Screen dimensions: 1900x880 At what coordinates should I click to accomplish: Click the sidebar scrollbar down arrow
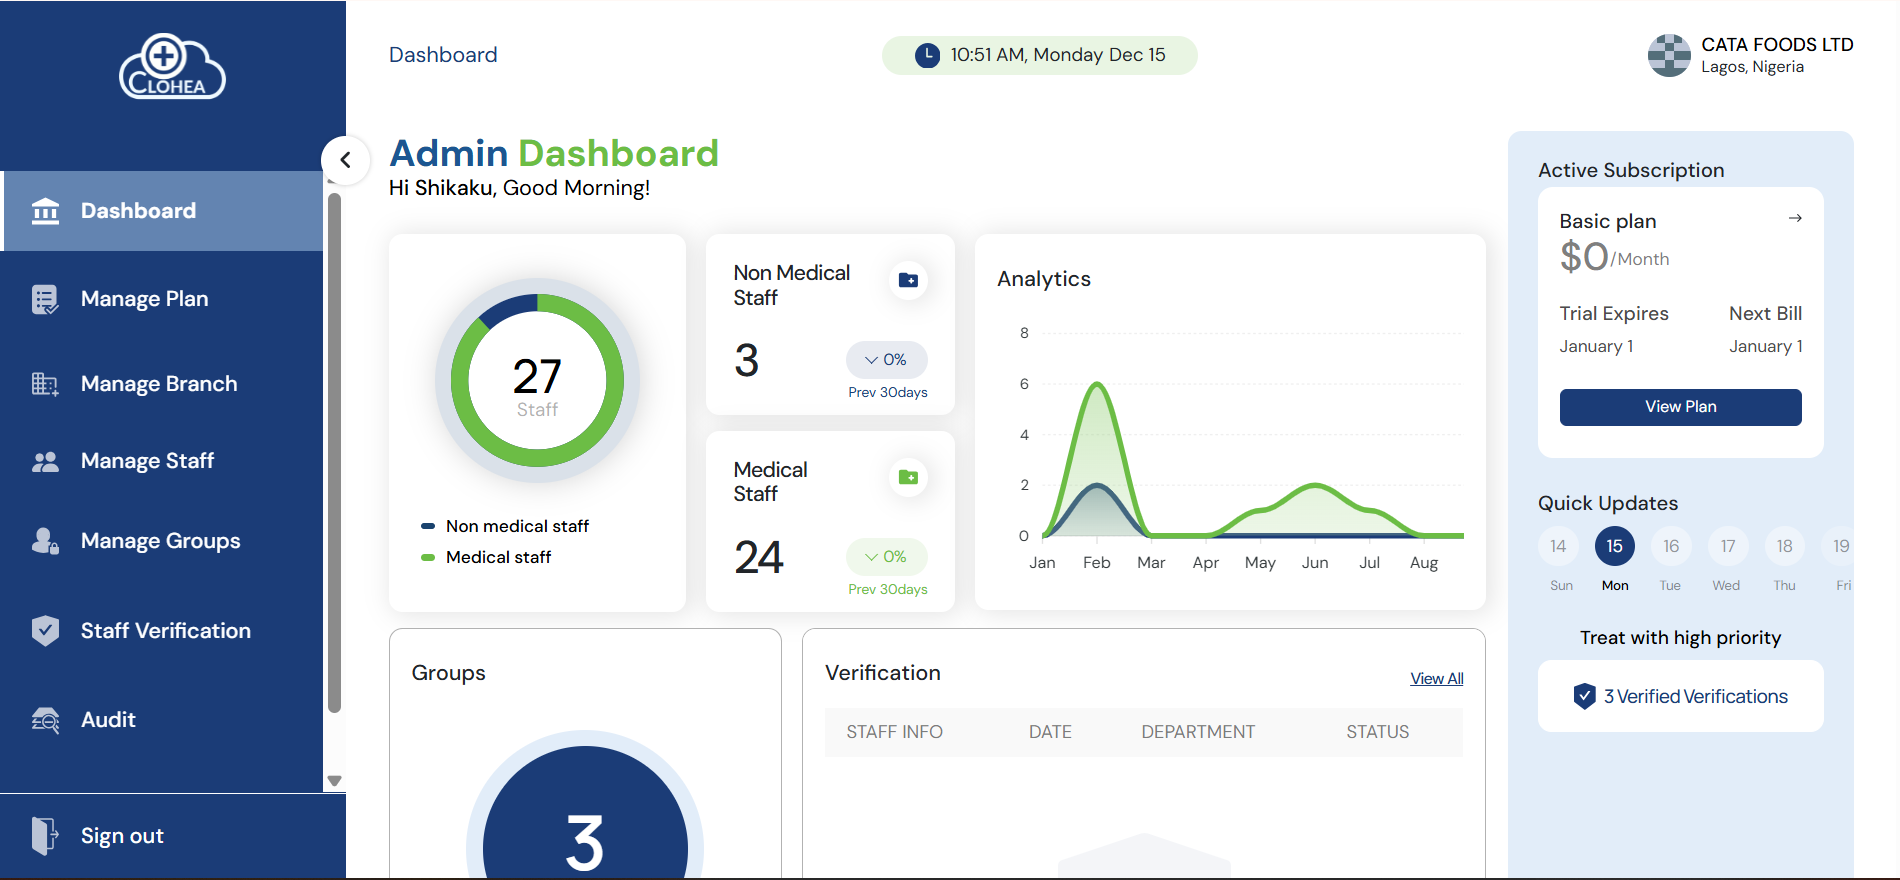334,781
